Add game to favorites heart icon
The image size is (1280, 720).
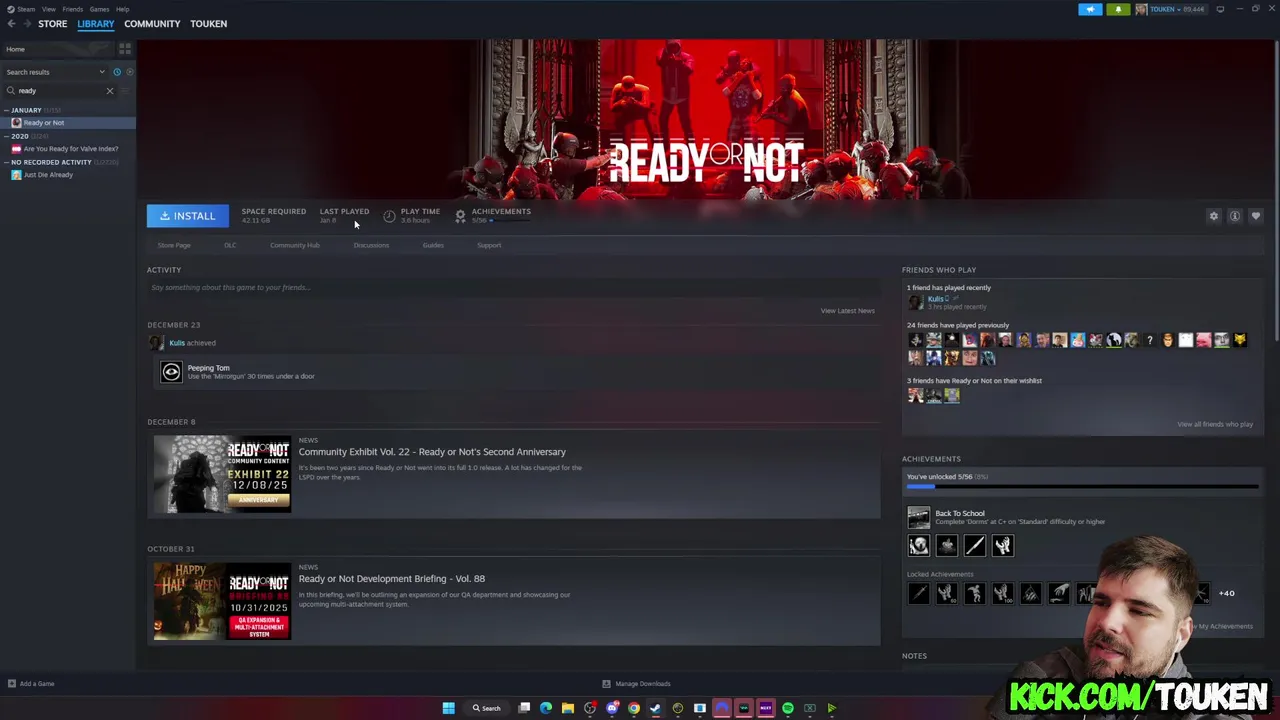(x=1256, y=216)
